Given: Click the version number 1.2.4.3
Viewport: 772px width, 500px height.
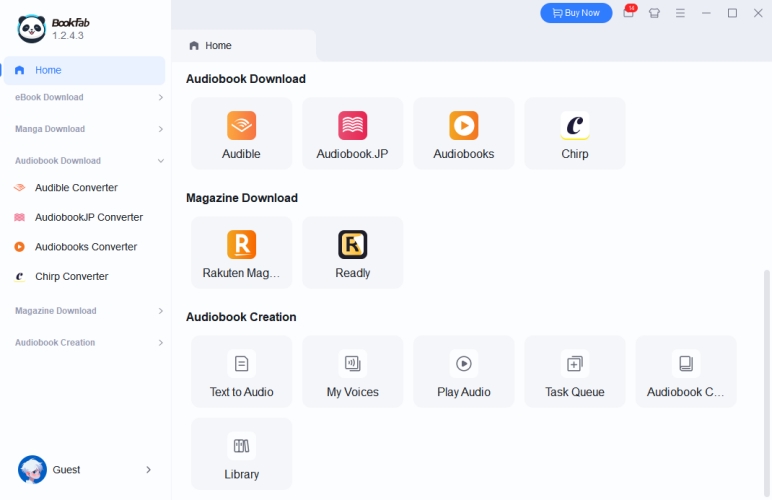Looking at the screenshot, I should tap(68, 35).
